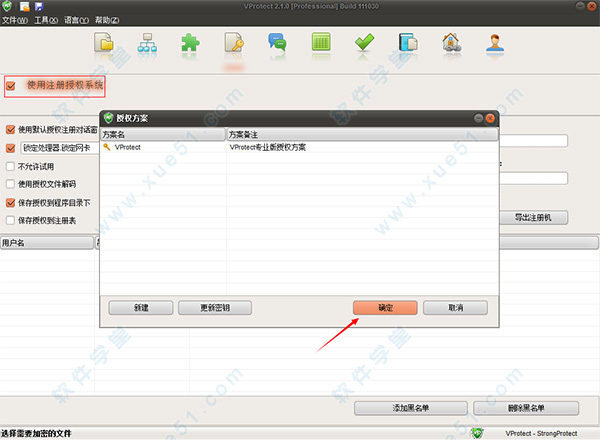Click the VProtect - StrongProtect status text
The height and width of the screenshot is (440, 600).
(x=541, y=433)
